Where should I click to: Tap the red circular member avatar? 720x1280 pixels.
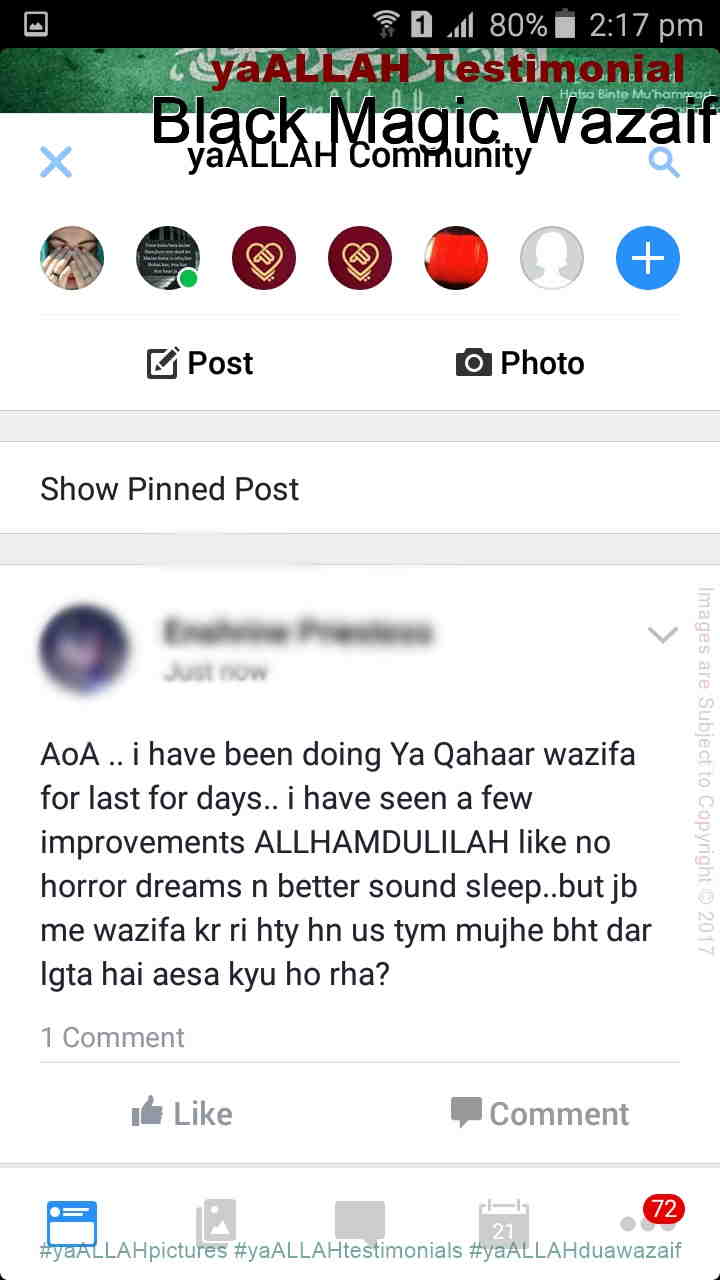click(456, 258)
